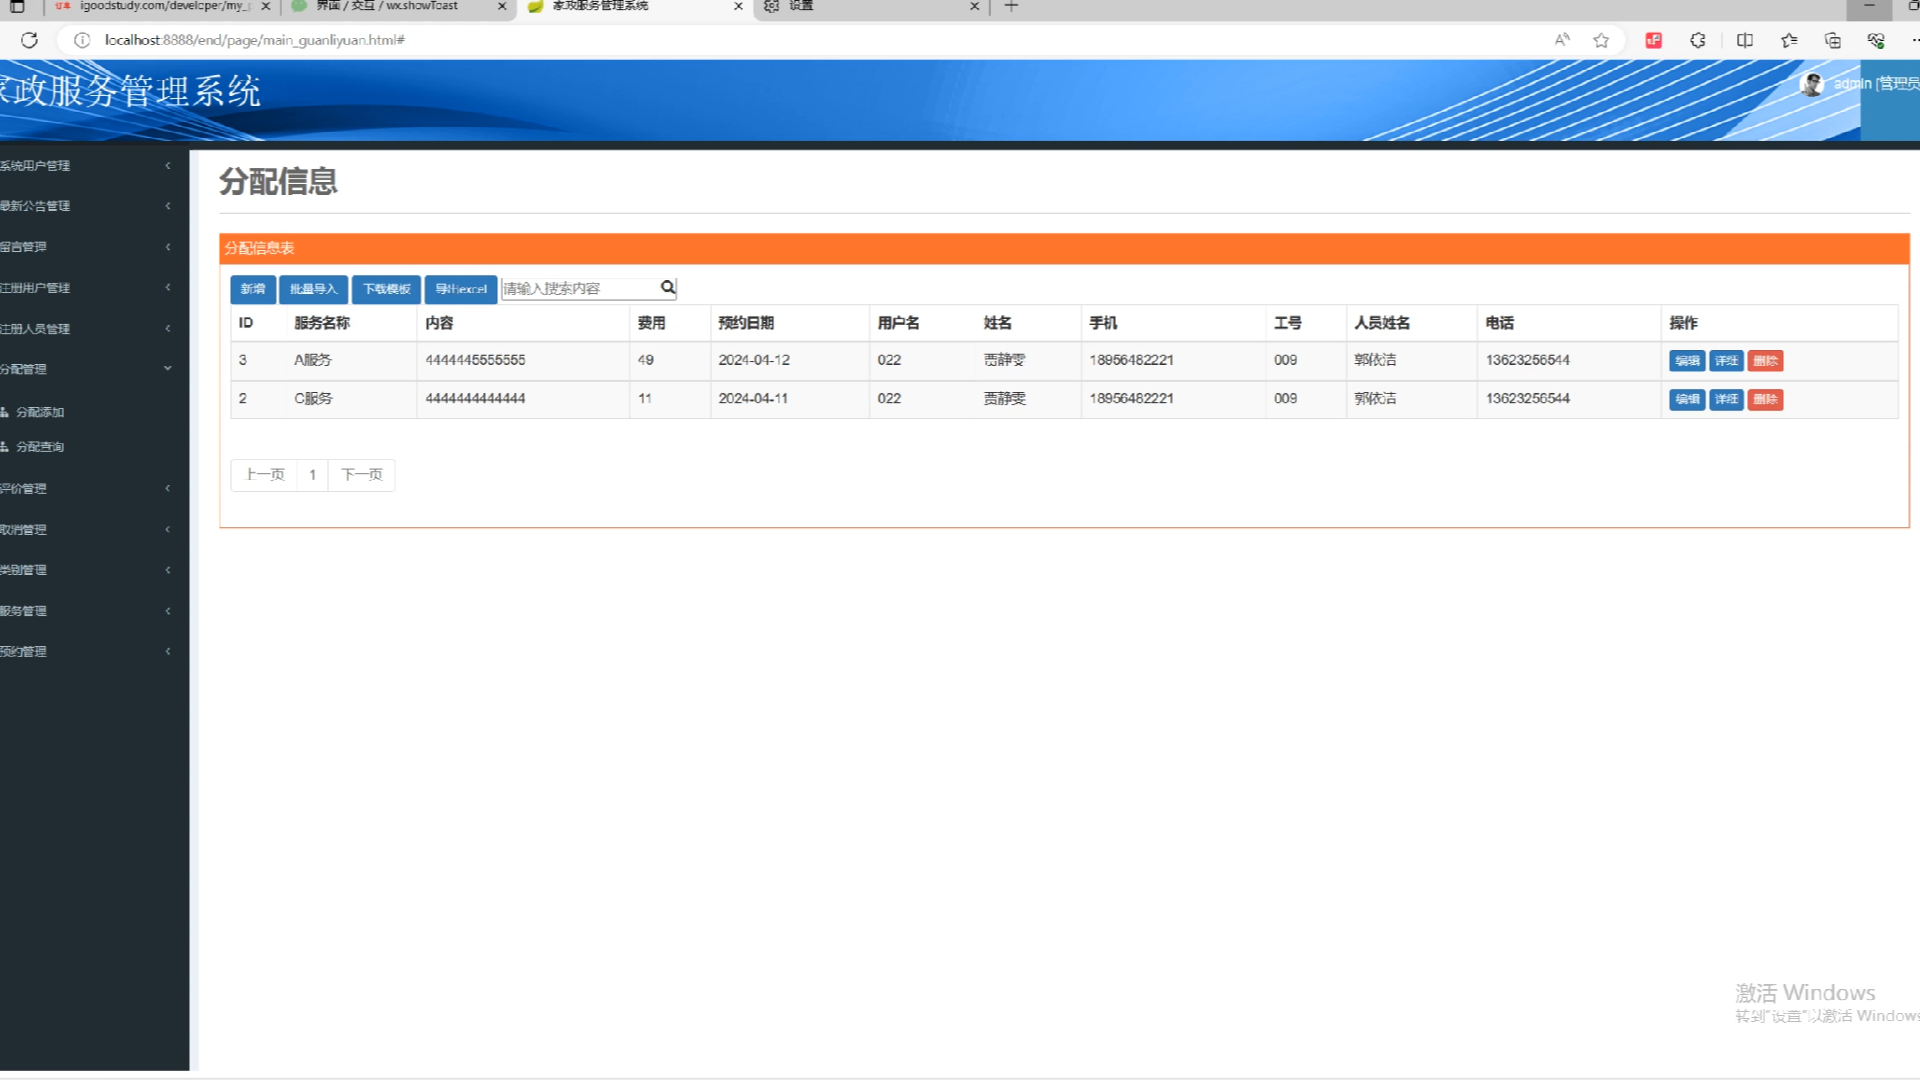This screenshot has width=1920, height=1080.
Task: Click 编辑 icon on row ID 3
Action: pyautogui.click(x=1685, y=360)
